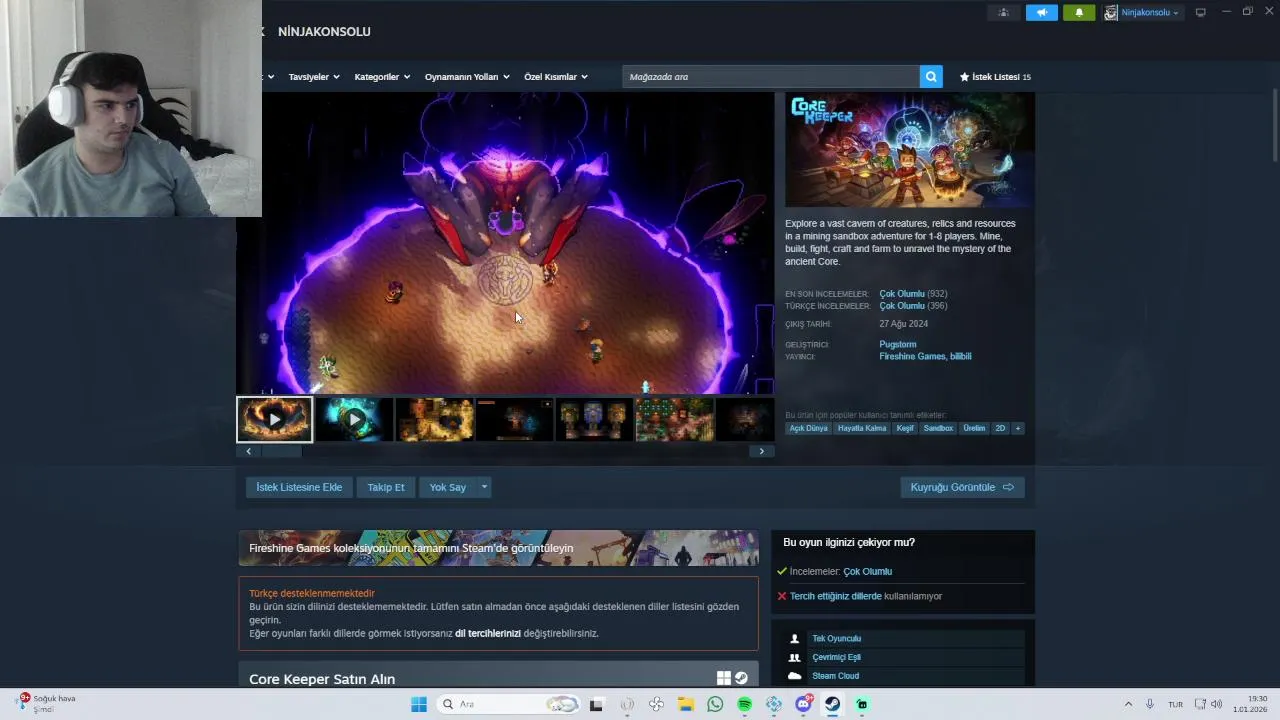Click the Yok Say button
Screen dimensions: 1280x720
(x=448, y=487)
